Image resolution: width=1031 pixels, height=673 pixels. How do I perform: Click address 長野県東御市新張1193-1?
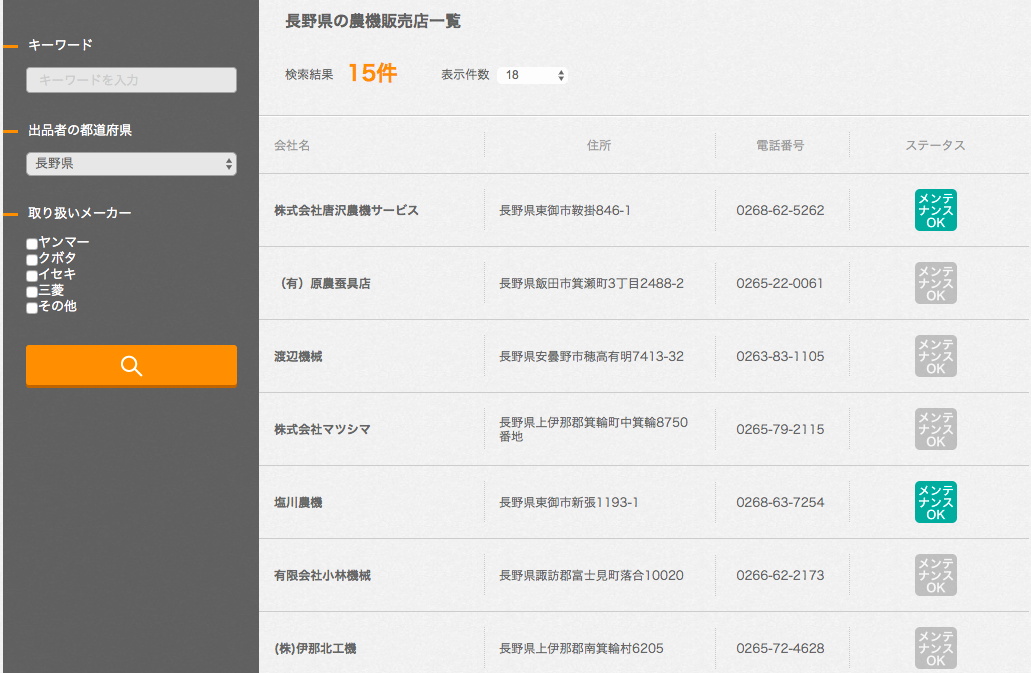tap(569, 502)
